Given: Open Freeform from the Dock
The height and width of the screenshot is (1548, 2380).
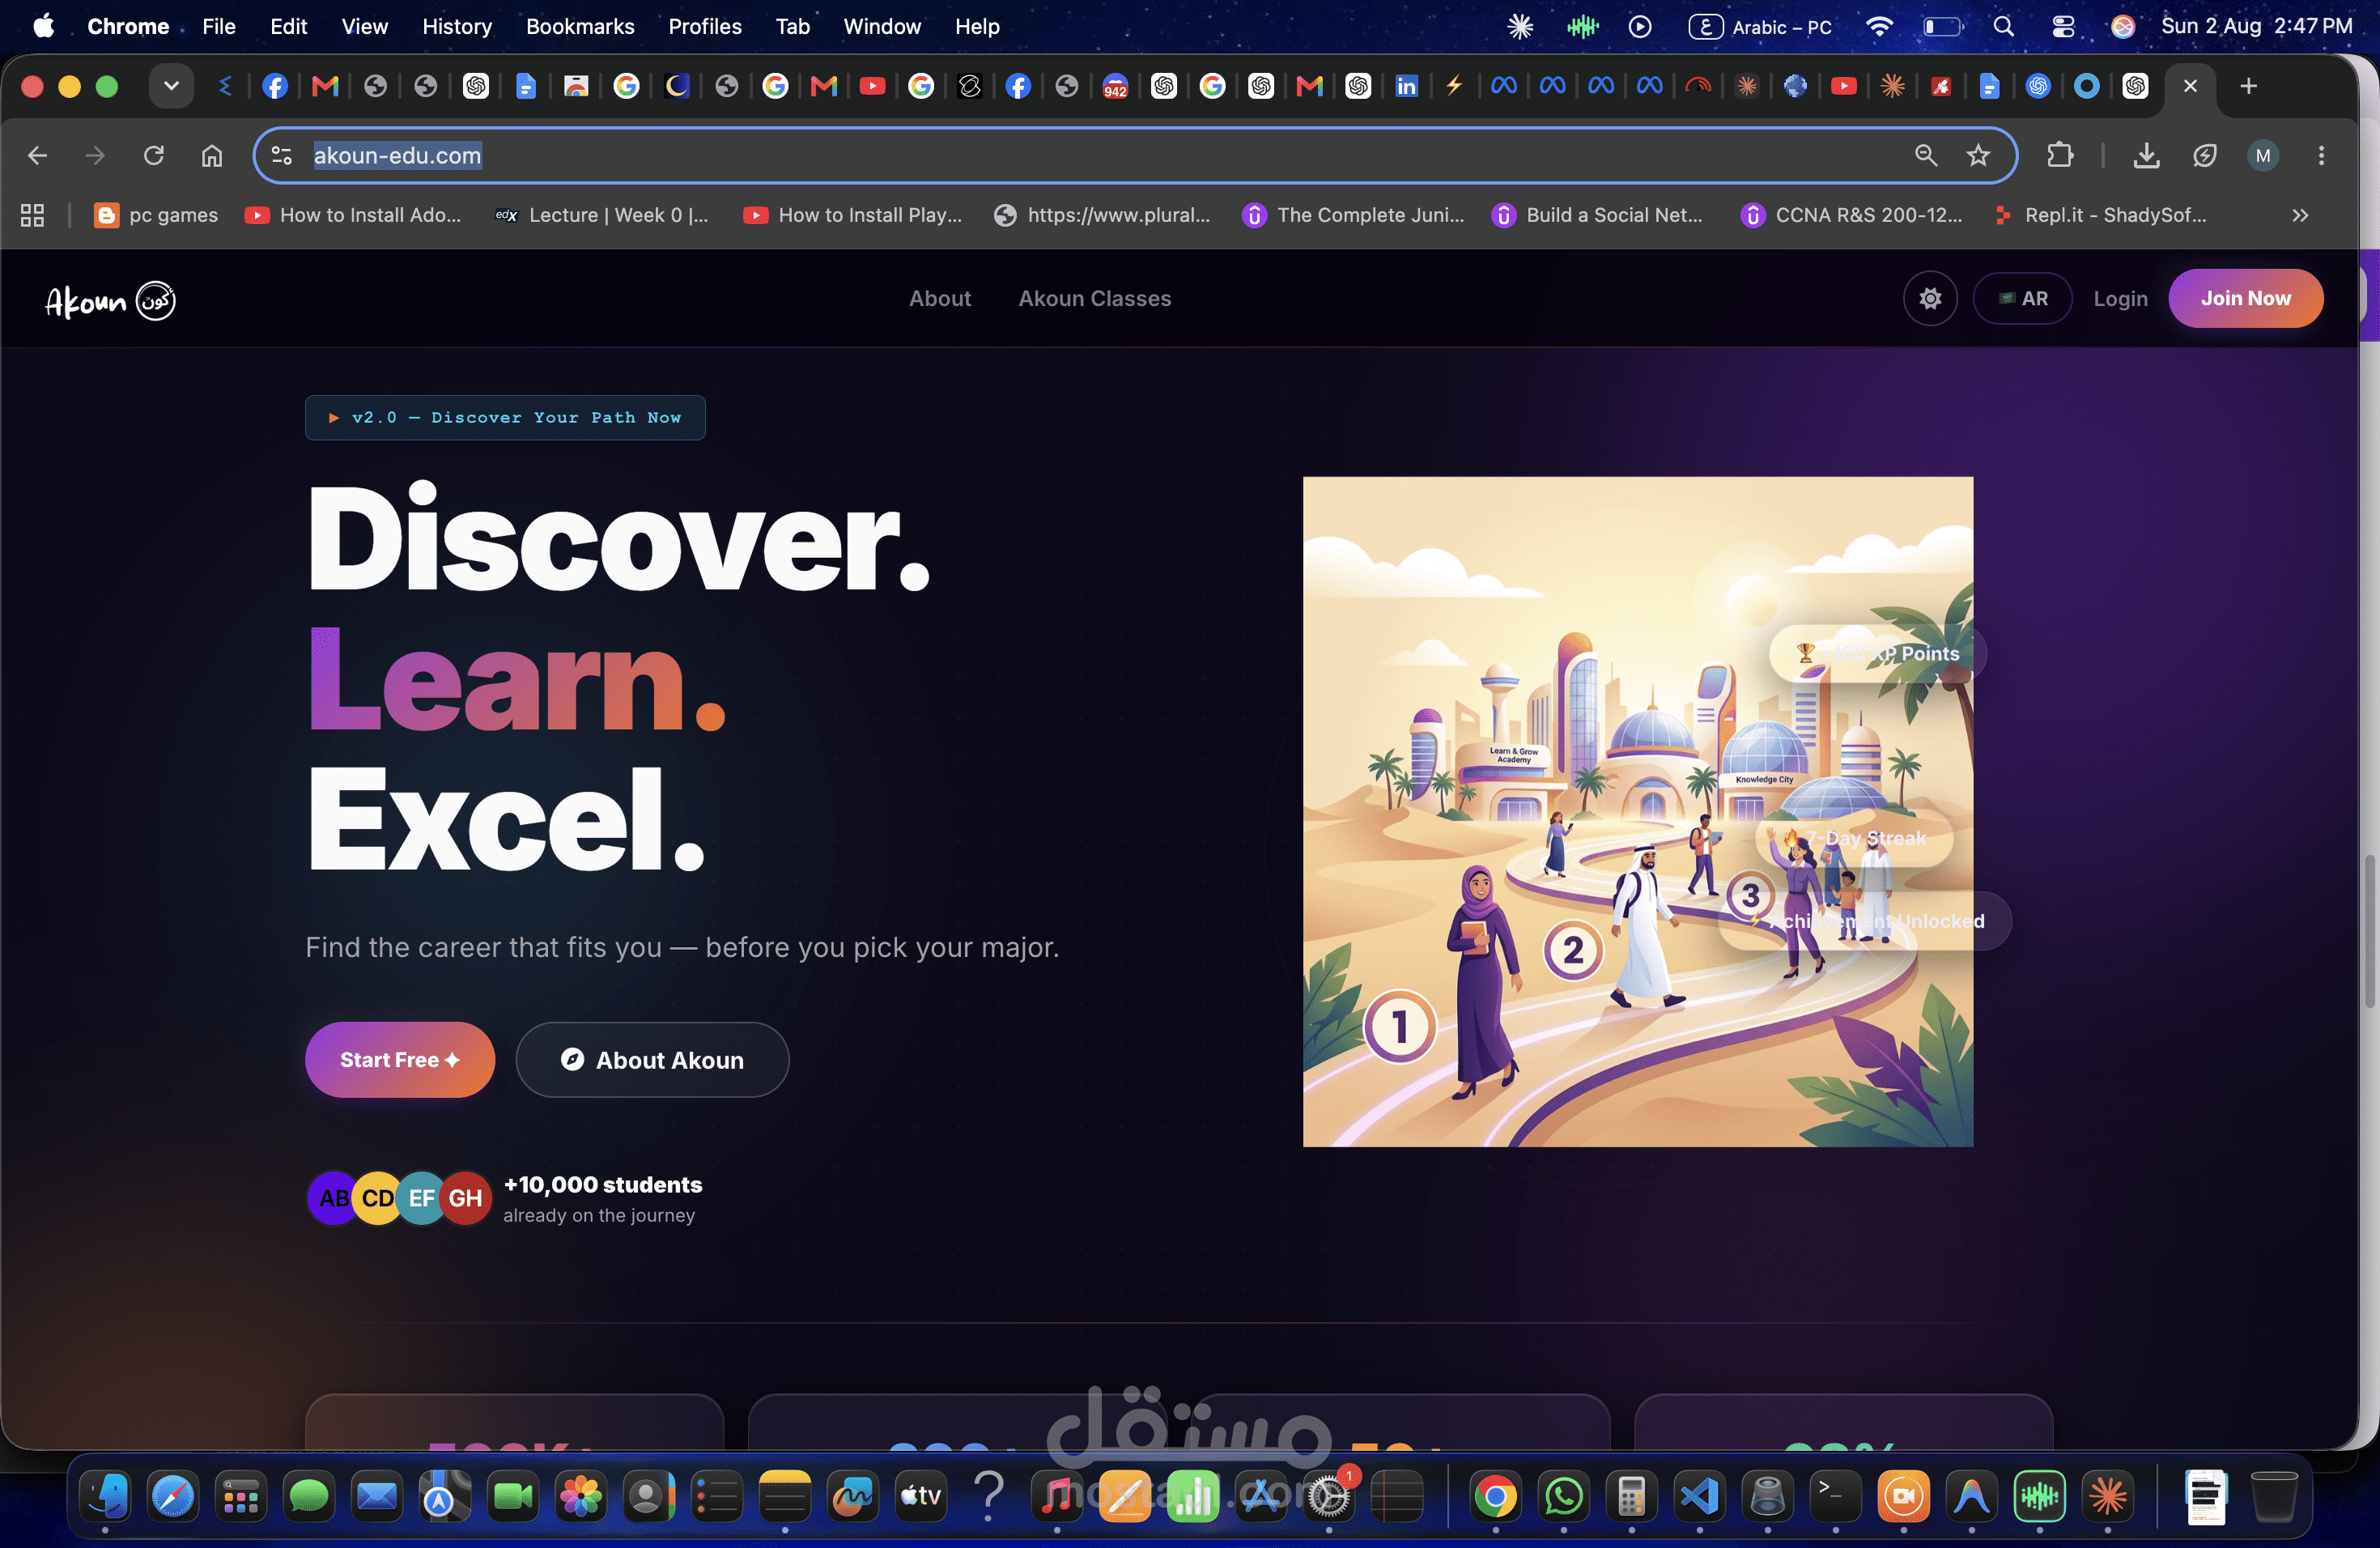Looking at the screenshot, I should click(853, 1496).
